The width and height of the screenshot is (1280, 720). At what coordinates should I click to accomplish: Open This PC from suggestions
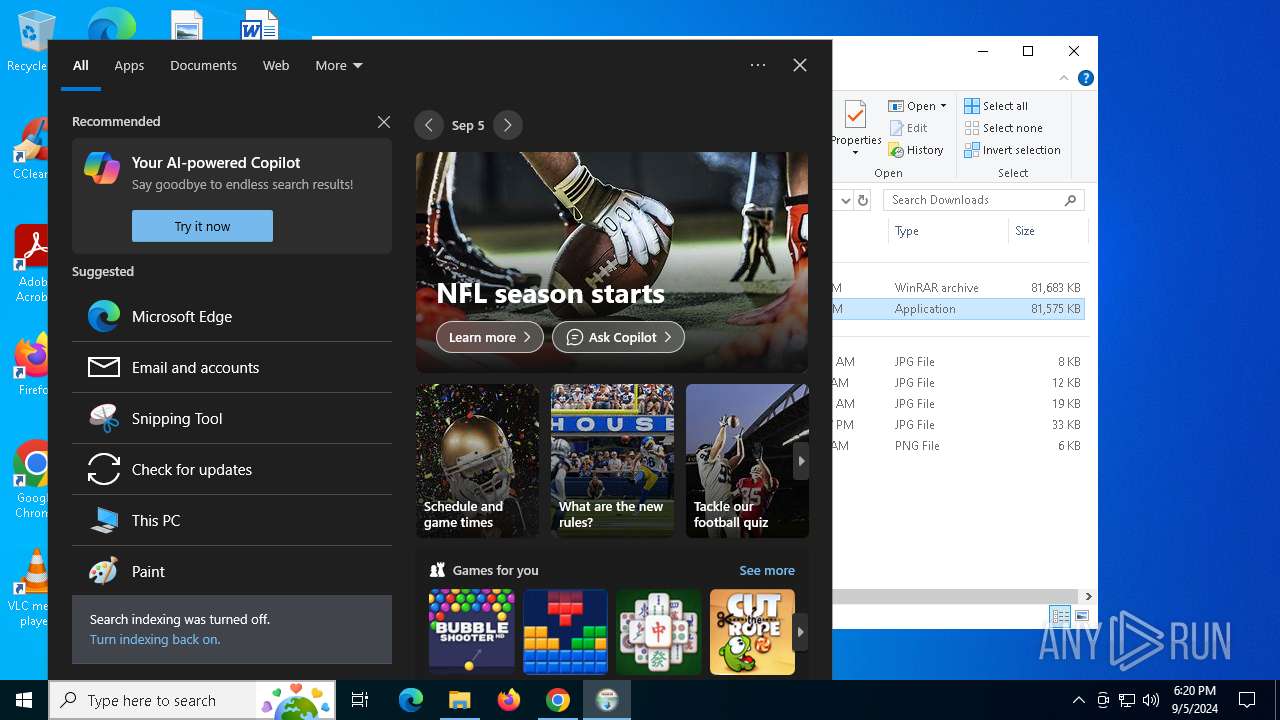tap(232, 520)
